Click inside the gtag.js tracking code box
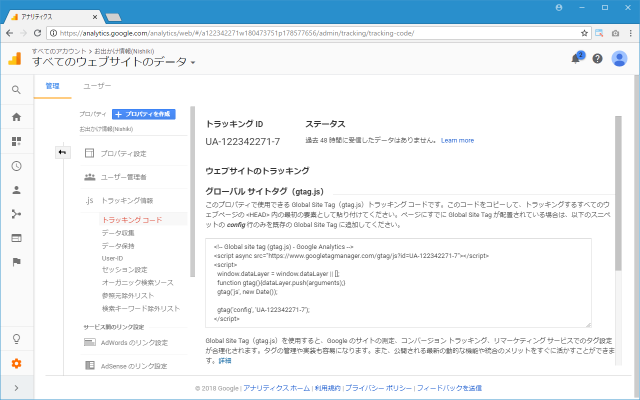The height and width of the screenshot is (400, 640). tap(397, 283)
